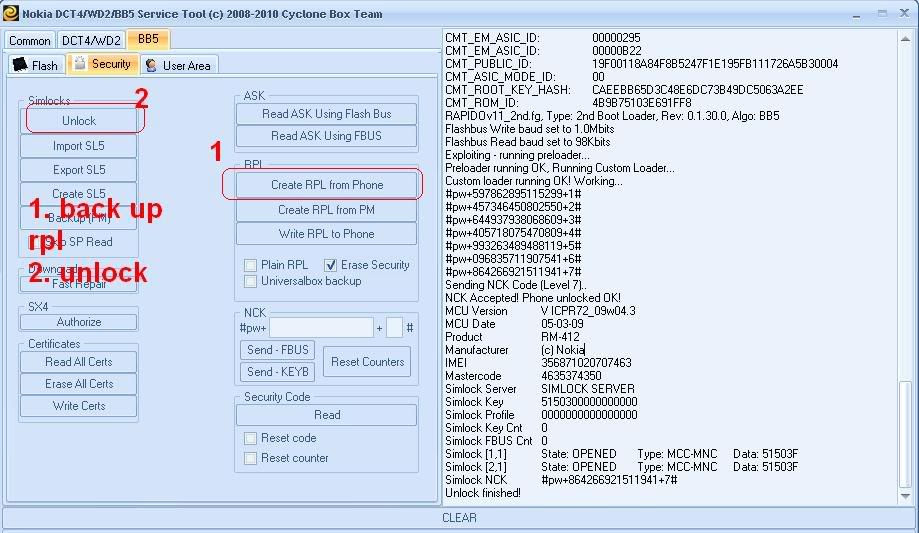Click Create SL5 button
This screenshot has width=919, height=533.
[79, 193]
